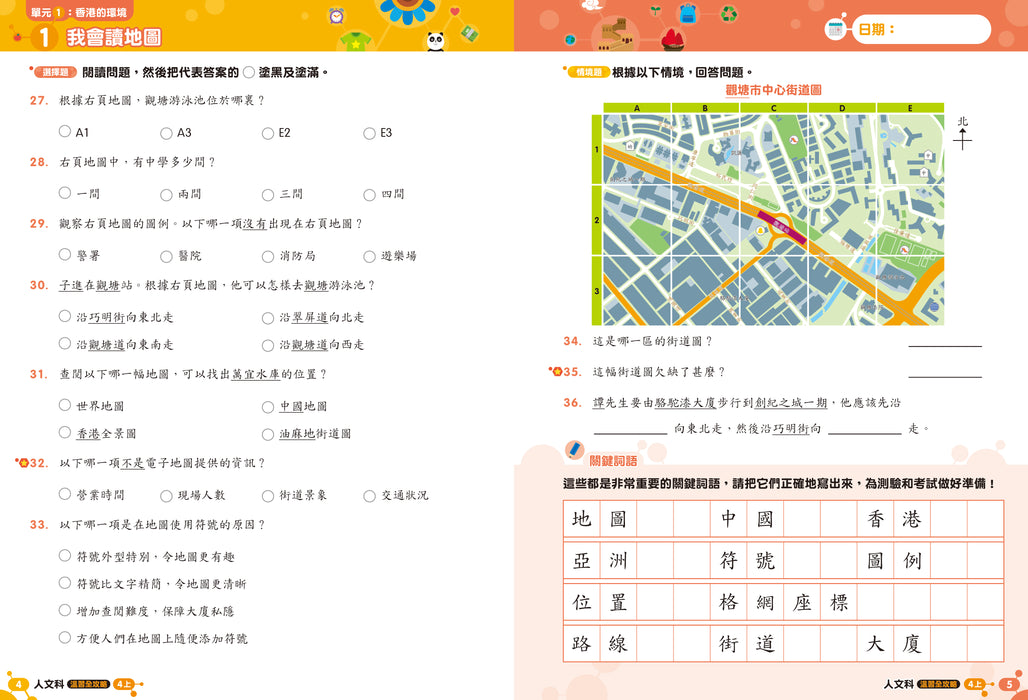Click the 格網座標 keyword in the grid
This screenshot has width=1028, height=700.
(783, 602)
